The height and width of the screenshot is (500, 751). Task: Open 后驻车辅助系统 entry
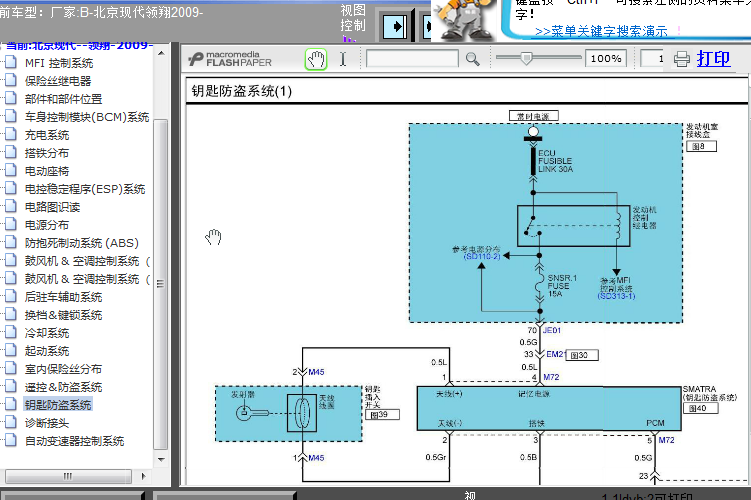(63, 297)
